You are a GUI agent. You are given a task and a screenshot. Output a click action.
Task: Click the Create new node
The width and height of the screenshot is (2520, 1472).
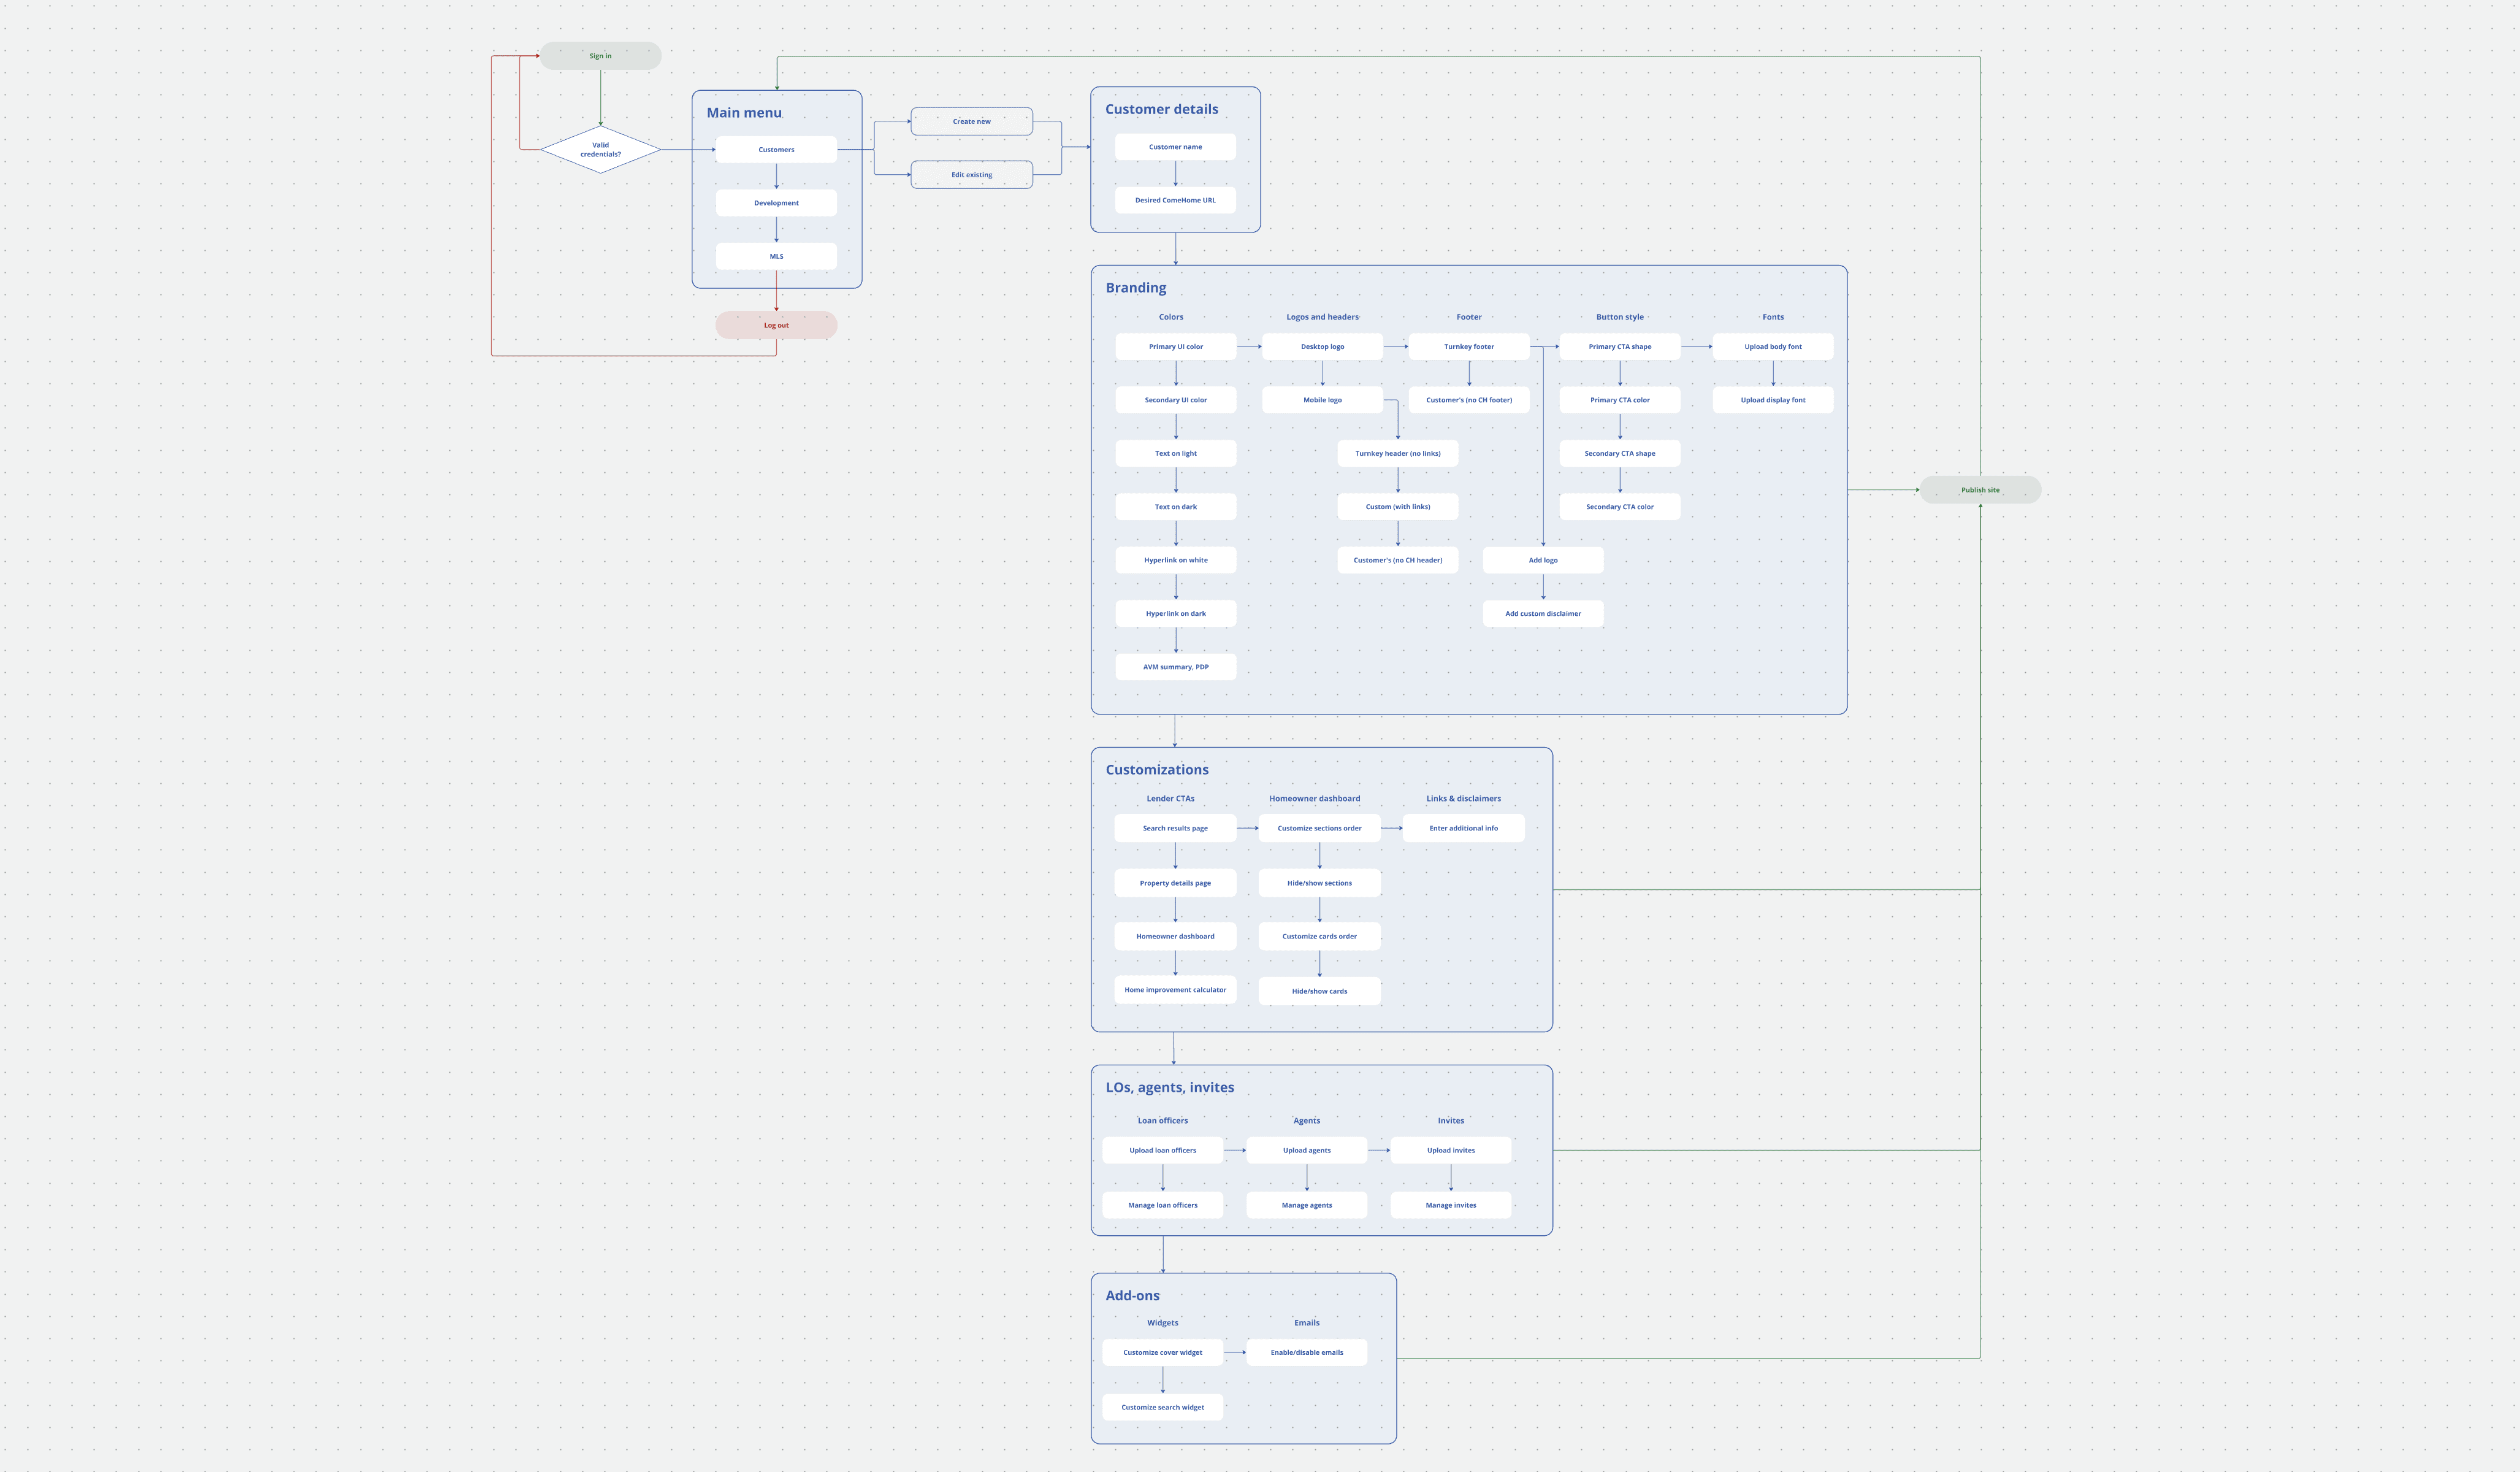pyautogui.click(x=971, y=122)
